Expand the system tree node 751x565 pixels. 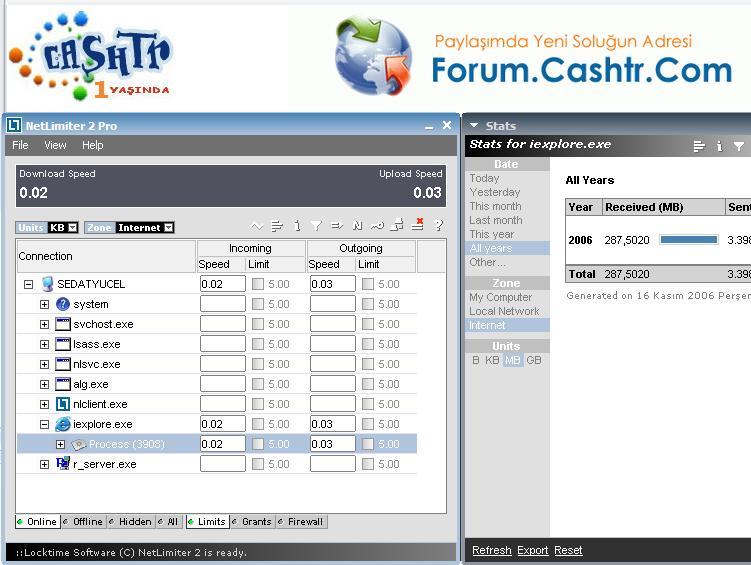click(x=45, y=305)
